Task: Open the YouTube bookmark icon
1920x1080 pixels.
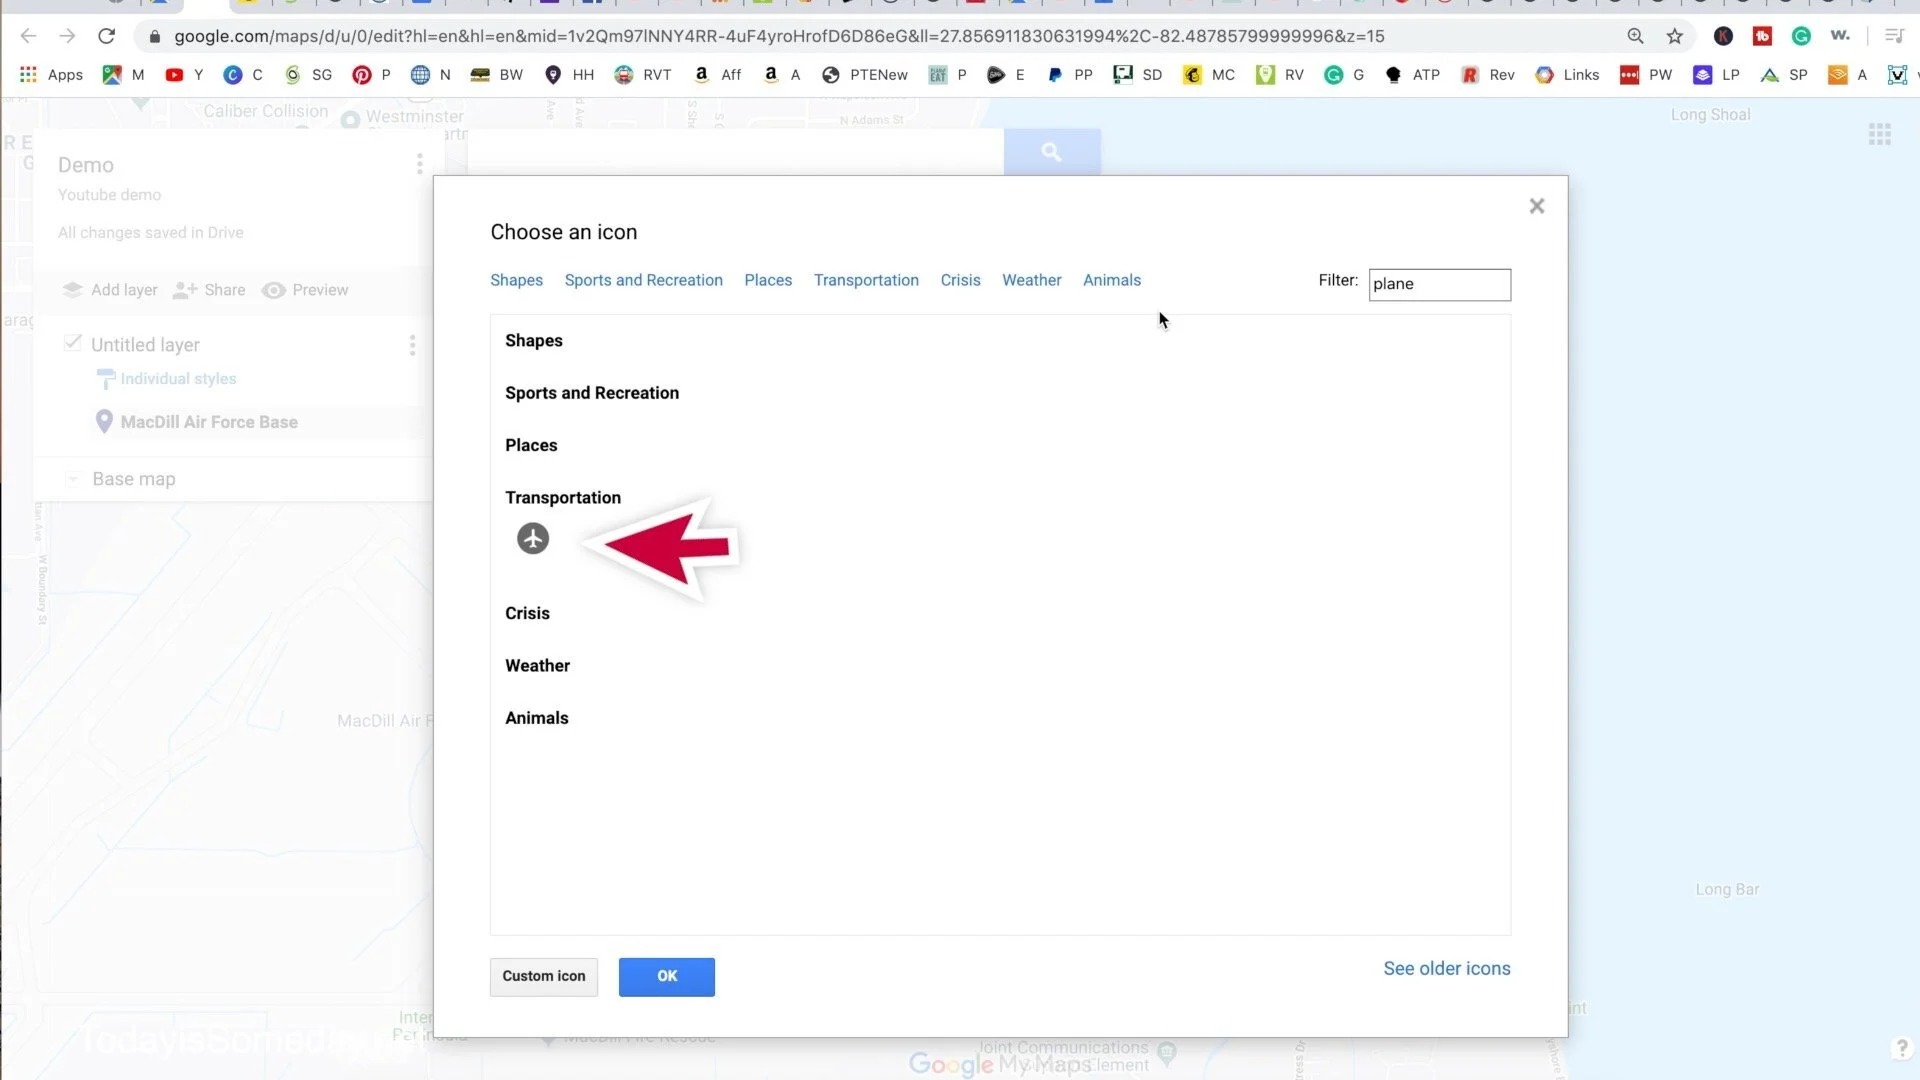Action: tap(174, 74)
